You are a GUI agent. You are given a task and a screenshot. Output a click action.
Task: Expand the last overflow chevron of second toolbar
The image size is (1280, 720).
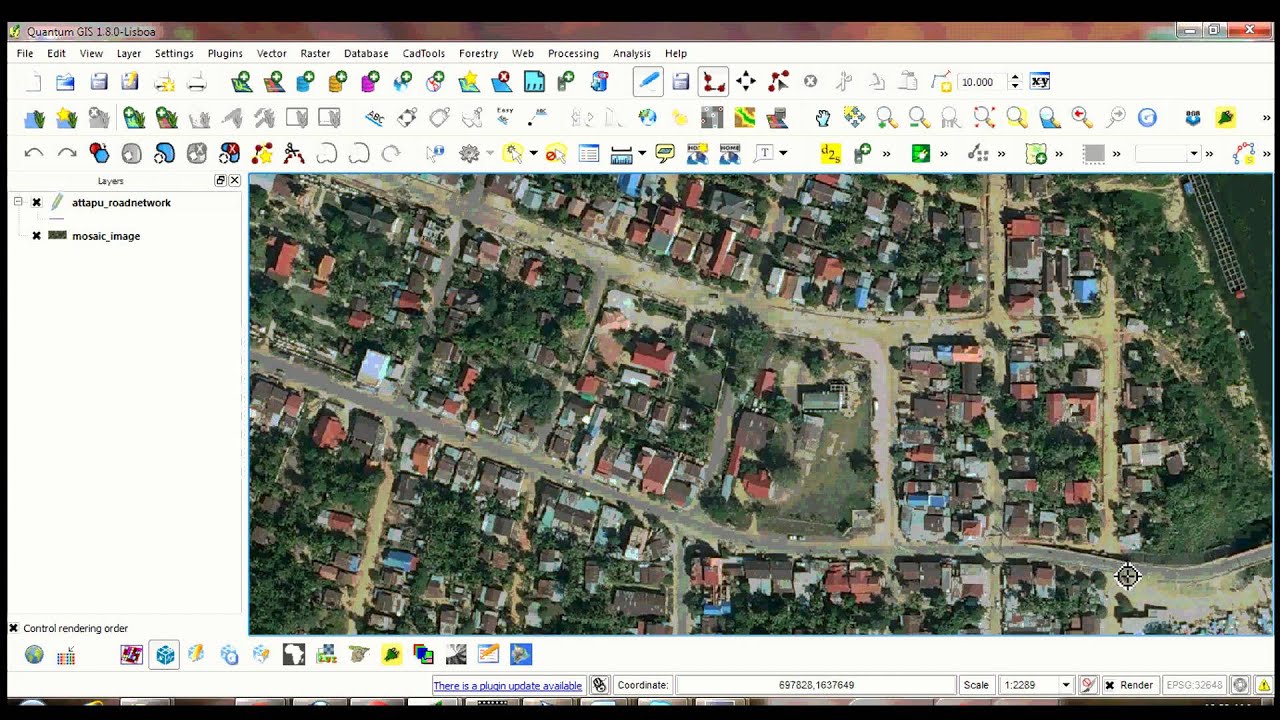1267,119
